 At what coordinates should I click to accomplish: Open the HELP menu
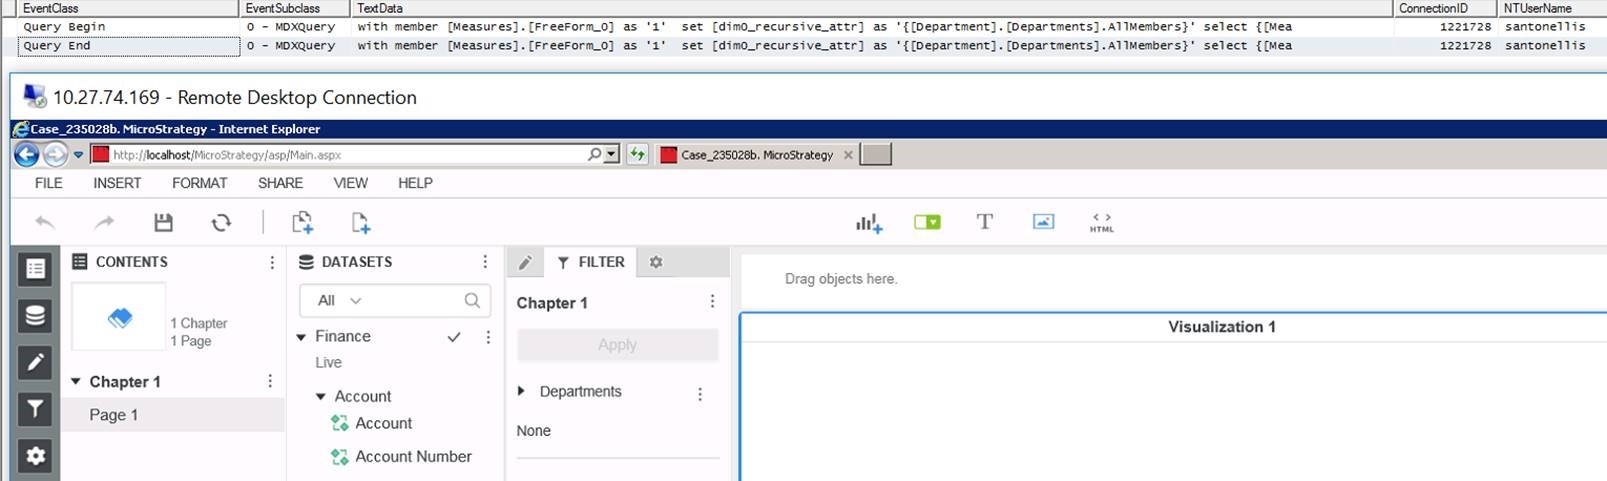(415, 183)
